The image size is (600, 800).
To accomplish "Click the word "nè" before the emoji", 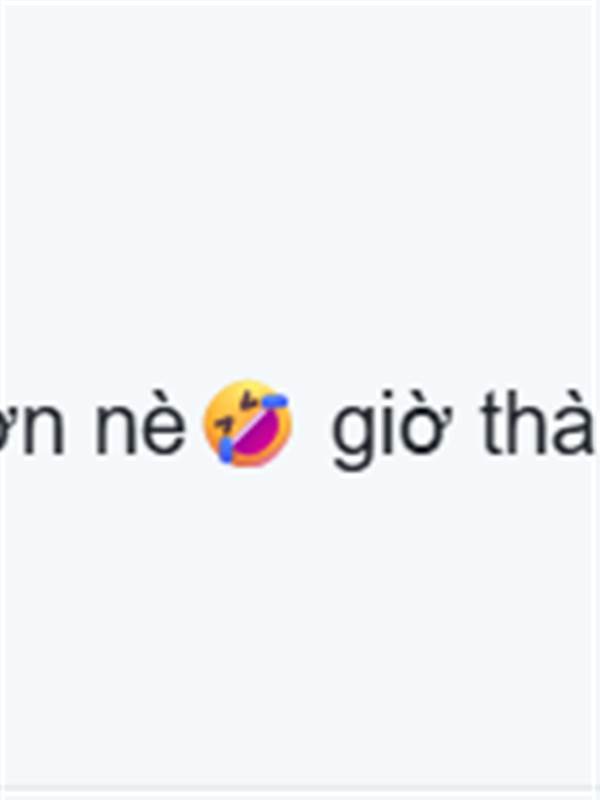I will click(x=141, y=424).
